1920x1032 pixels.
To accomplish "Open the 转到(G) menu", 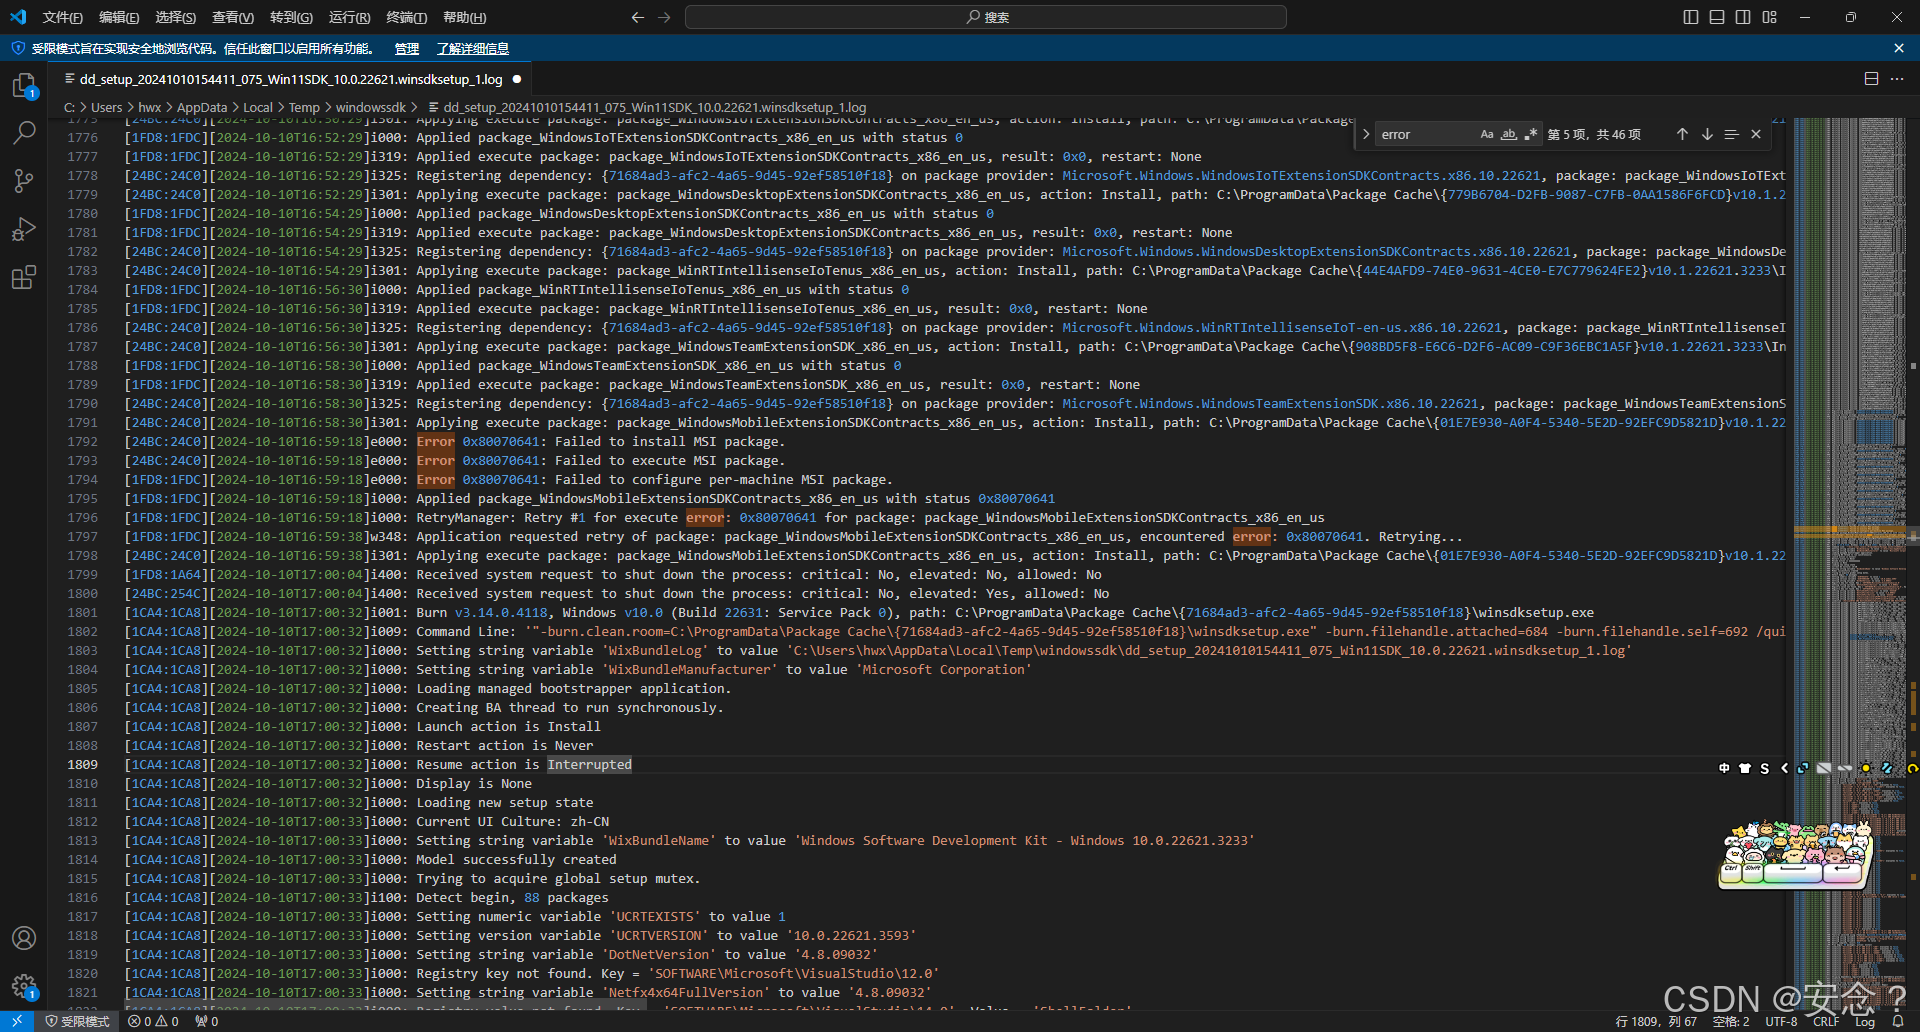I will point(291,17).
